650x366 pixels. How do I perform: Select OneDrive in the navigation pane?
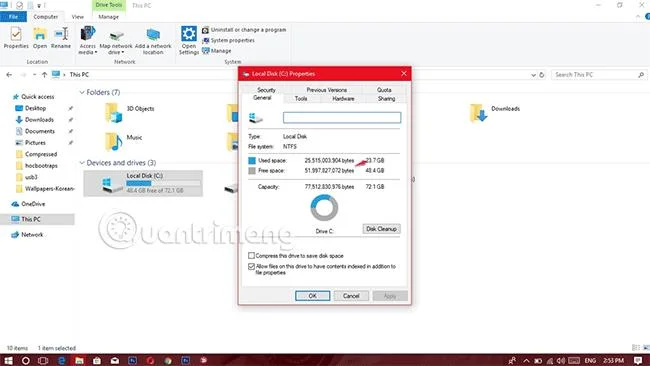(x=28, y=204)
